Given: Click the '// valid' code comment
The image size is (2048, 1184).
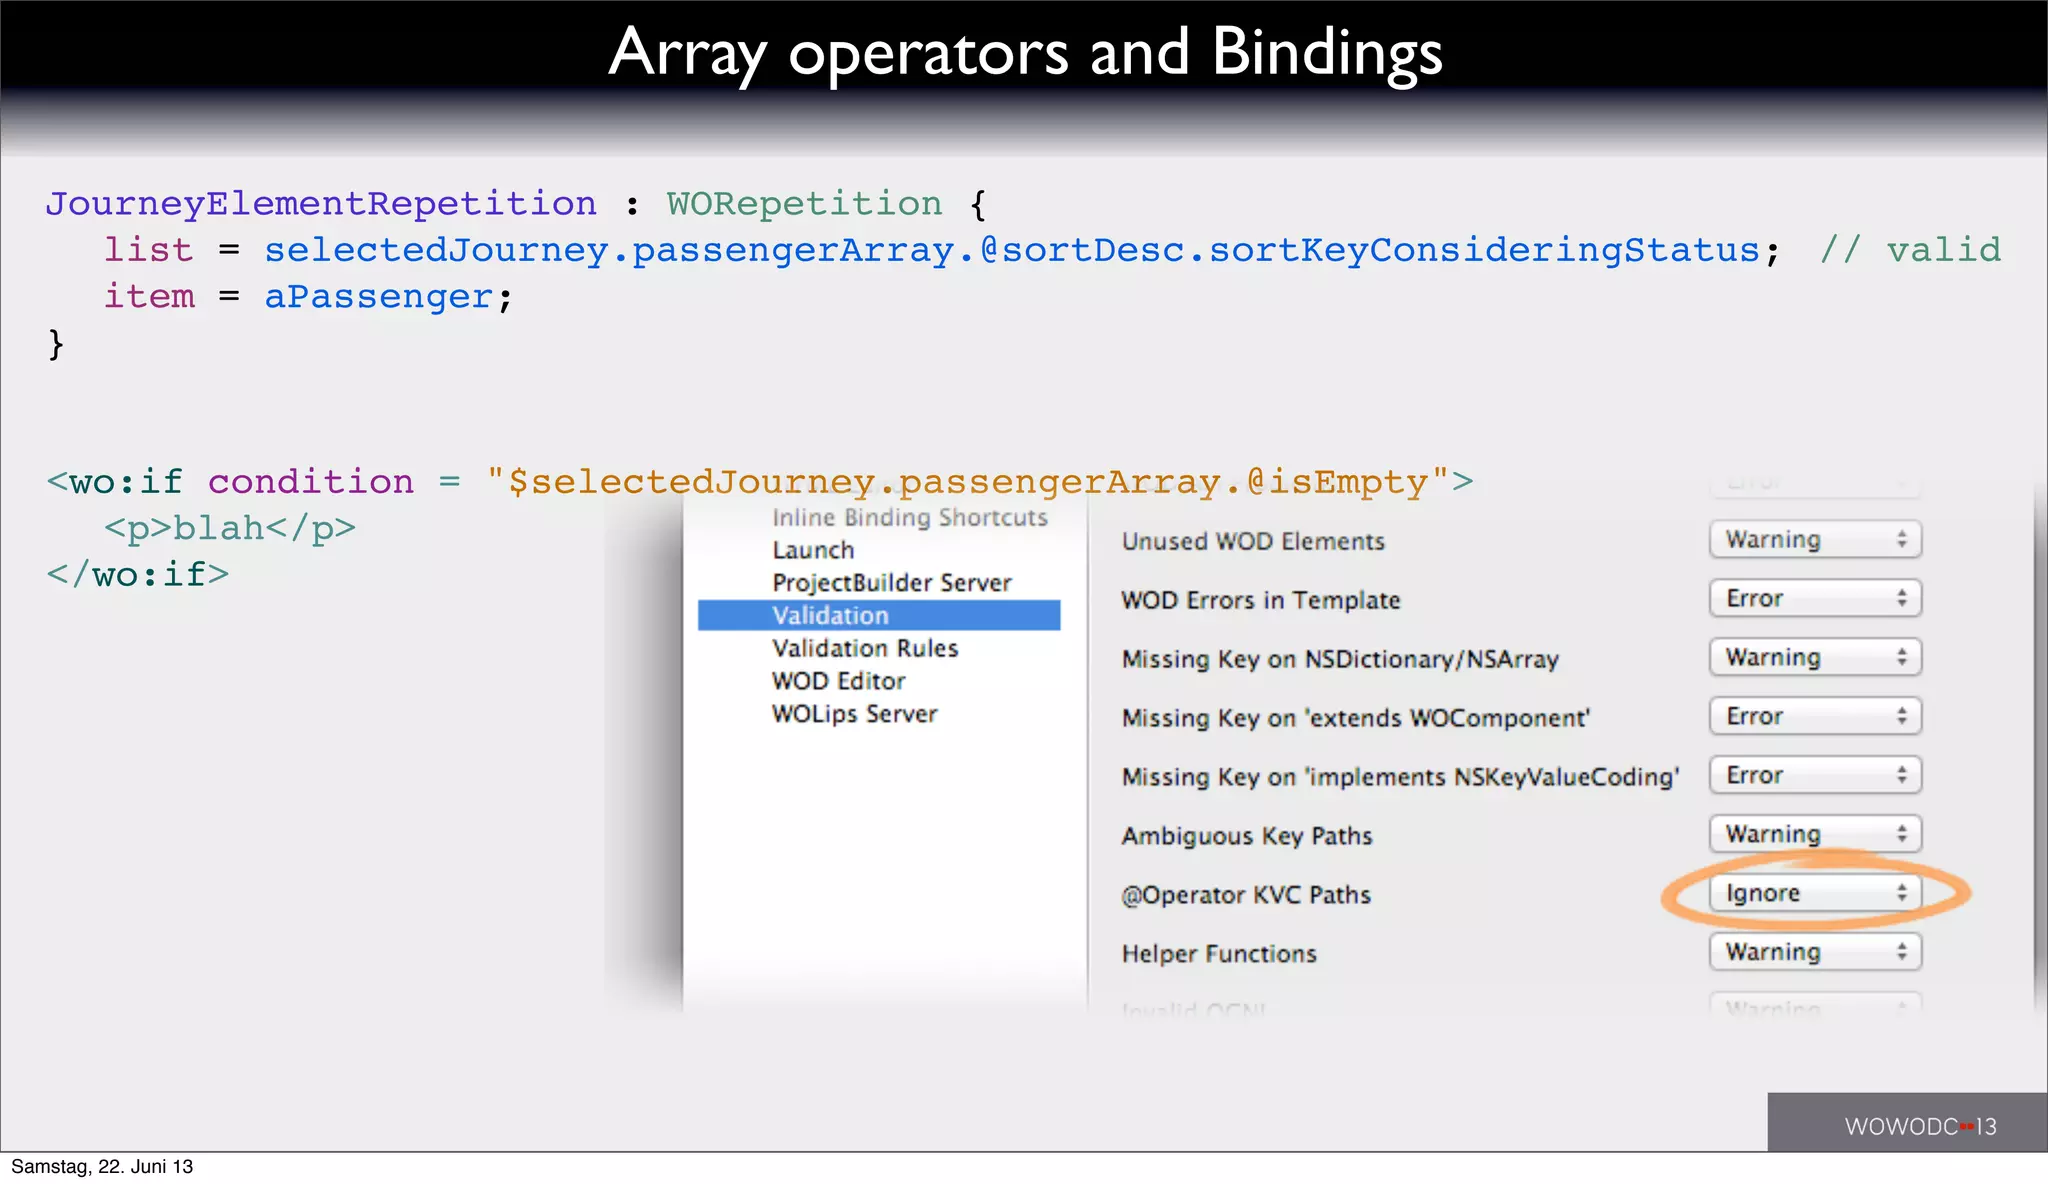Looking at the screenshot, I should pos(1911,249).
